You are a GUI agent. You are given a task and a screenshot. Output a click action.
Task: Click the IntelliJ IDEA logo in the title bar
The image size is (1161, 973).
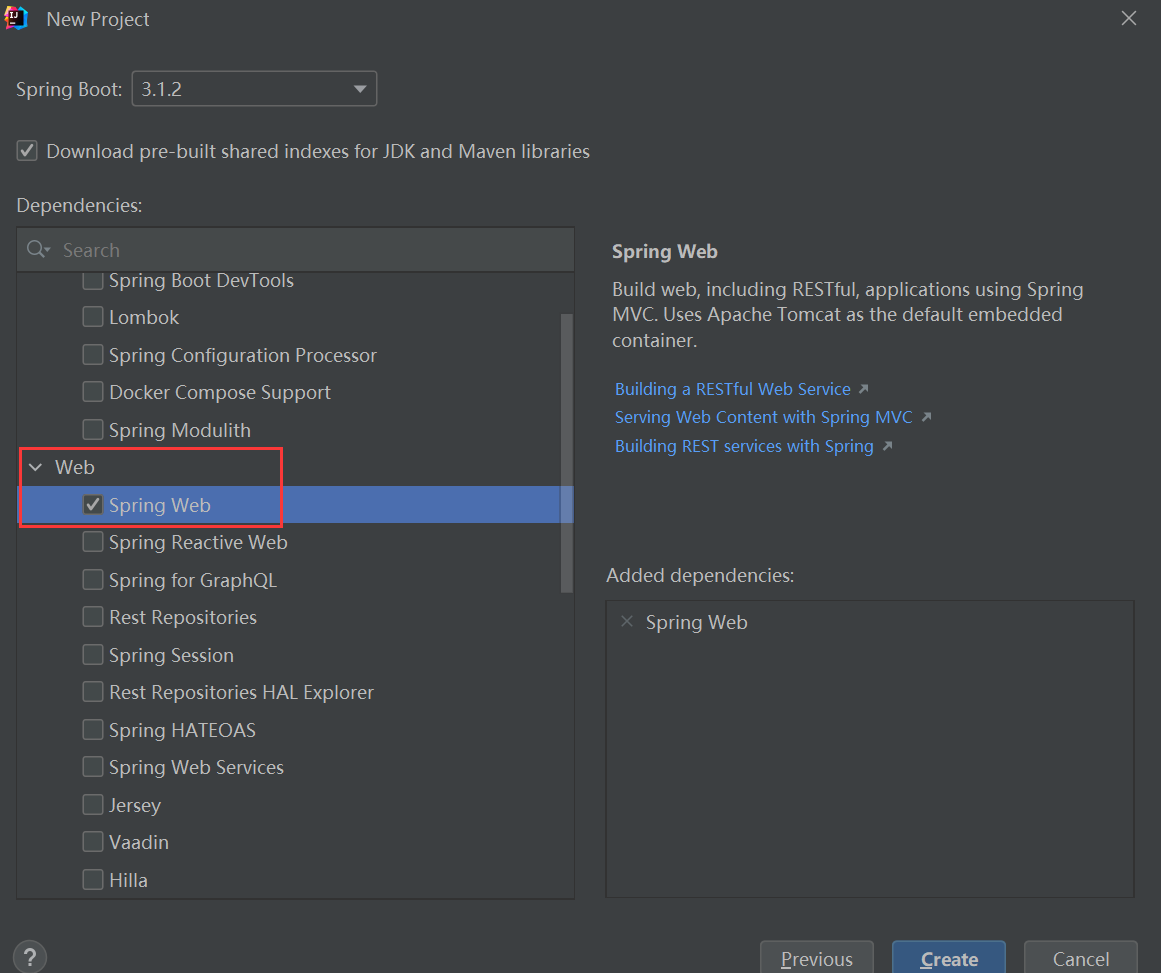point(18,17)
